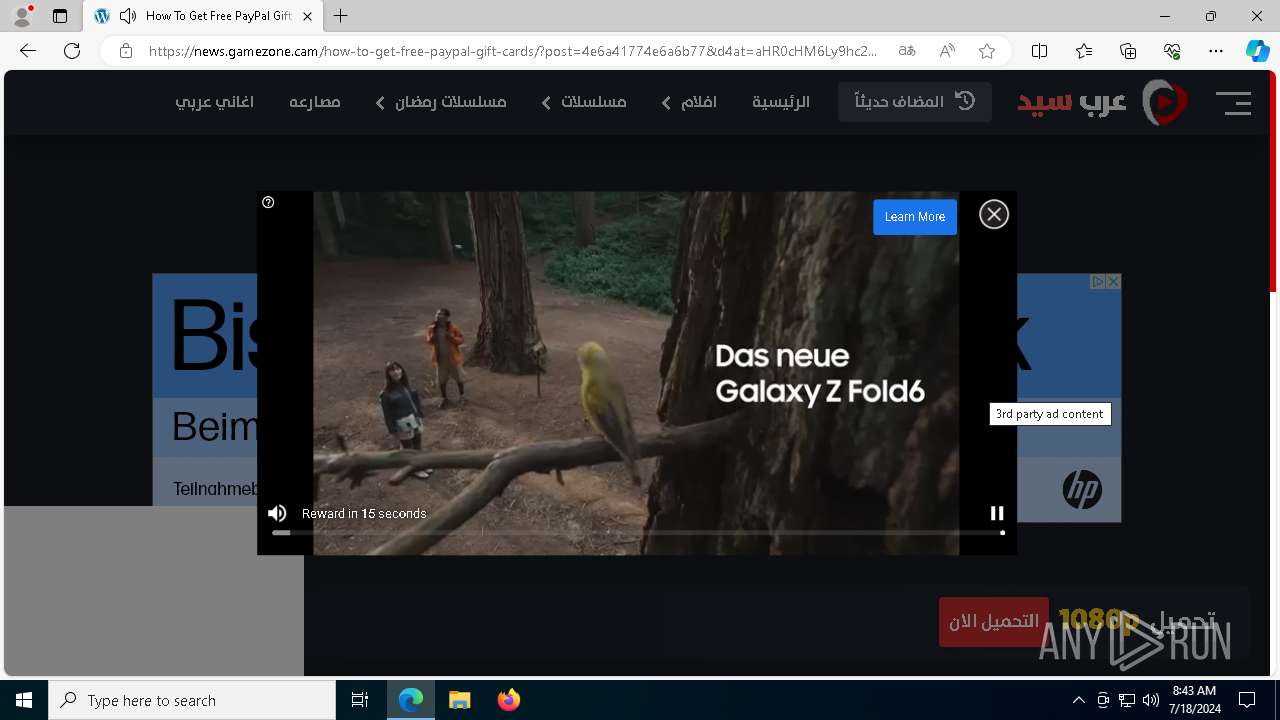Open the ad info question-mark icon
Viewport: 1280px width, 720px height.
pos(268,202)
